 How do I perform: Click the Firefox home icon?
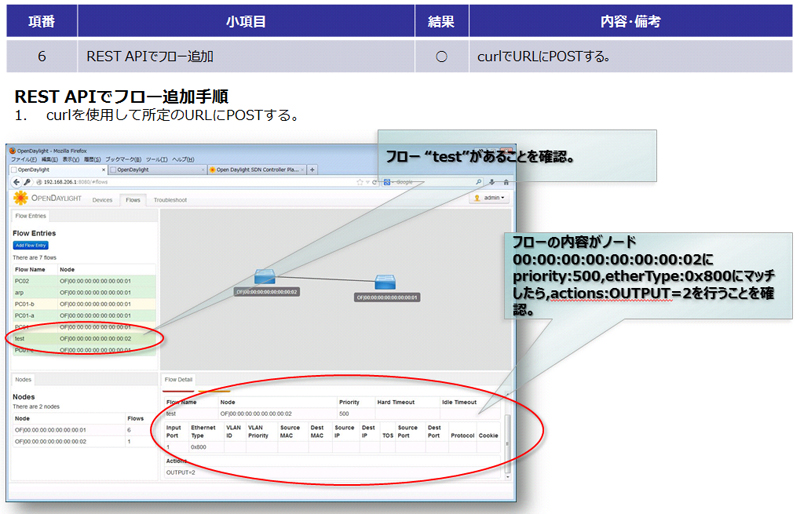coord(506,182)
